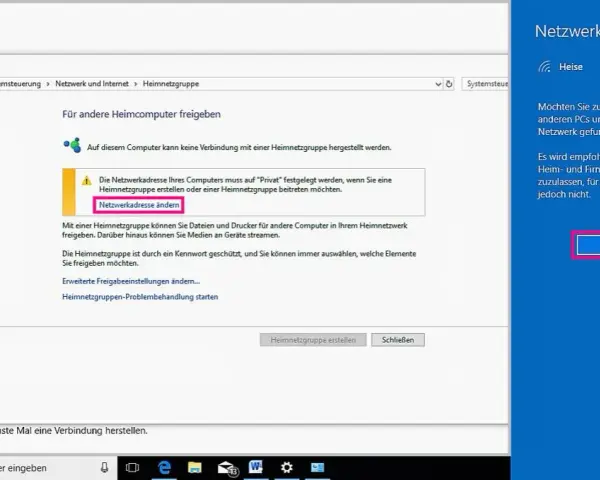Image resolution: width=600 pixels, height=480 pixels.
Task: Click the homegroup spheres icon
Action: click(x=72, y=145)
